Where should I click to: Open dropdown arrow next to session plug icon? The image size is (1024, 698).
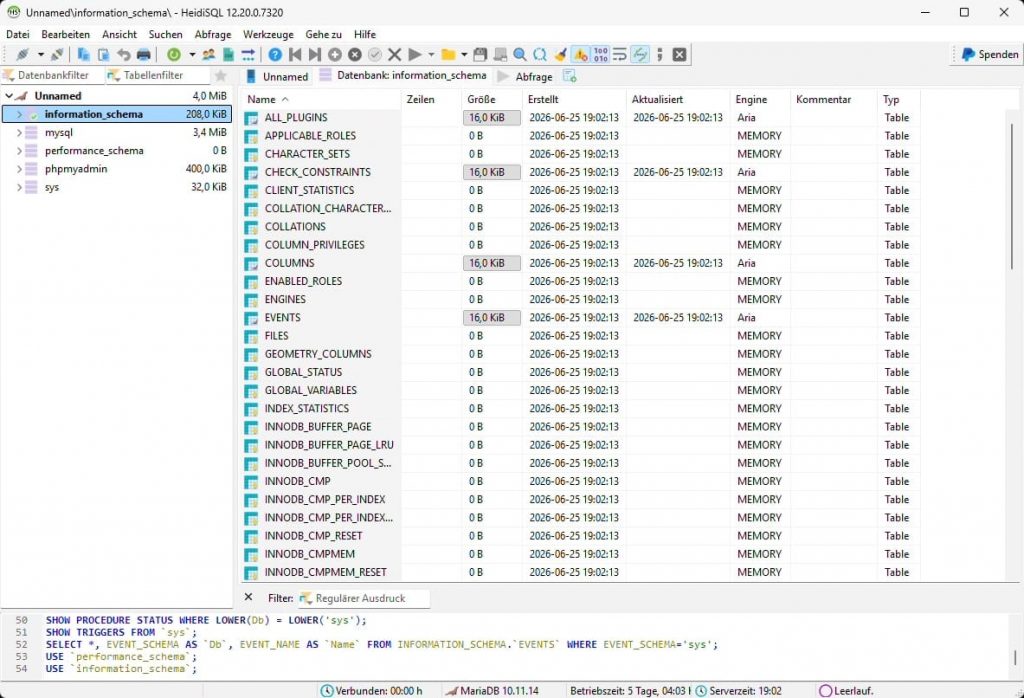pos(40,55)
